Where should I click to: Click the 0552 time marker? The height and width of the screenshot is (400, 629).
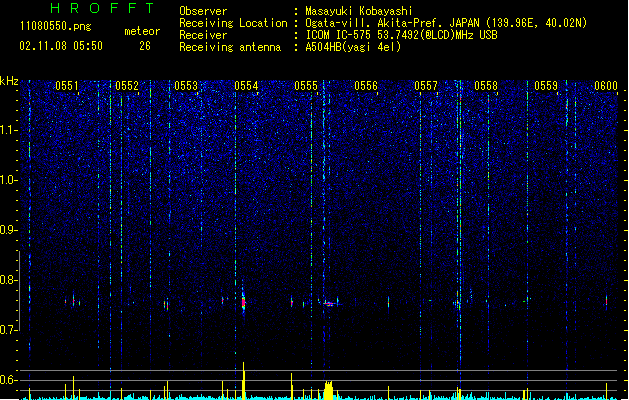coord(127,86)
